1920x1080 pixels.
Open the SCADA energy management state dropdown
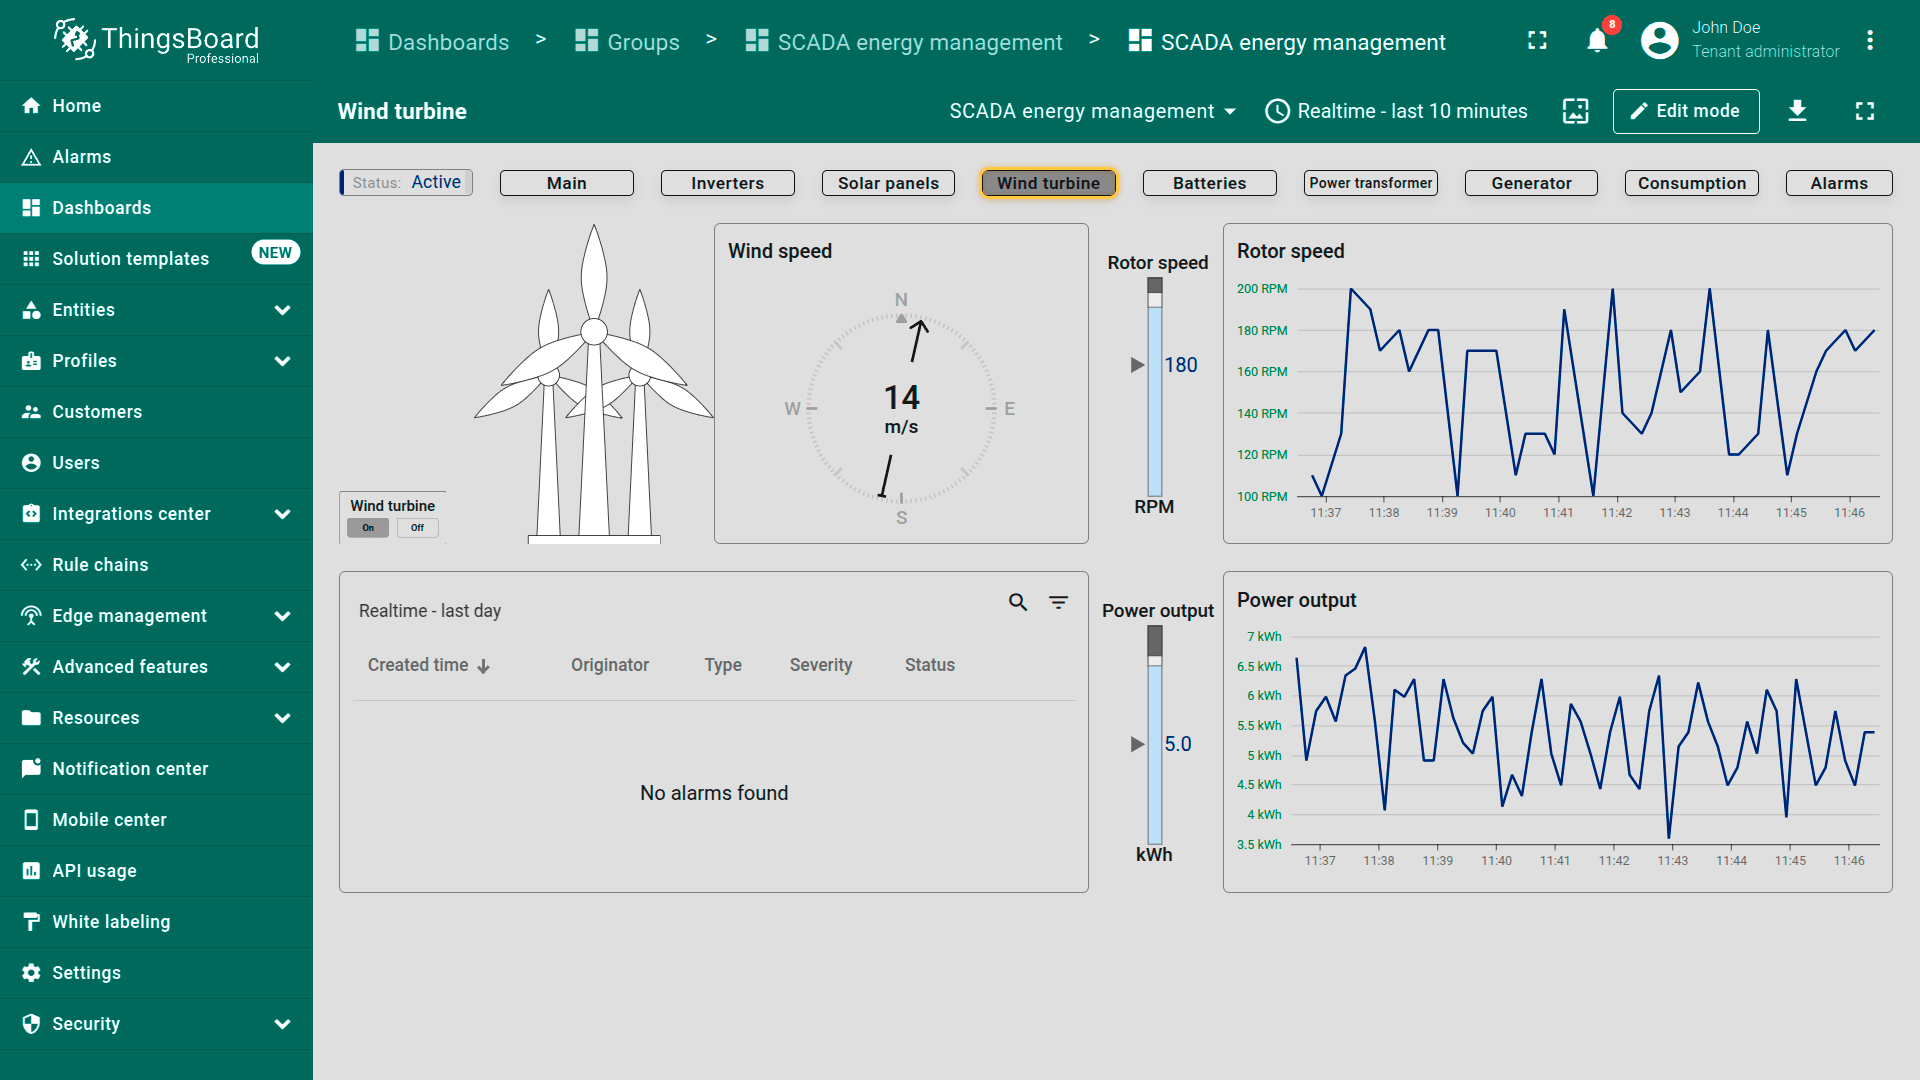[1092, 111]
